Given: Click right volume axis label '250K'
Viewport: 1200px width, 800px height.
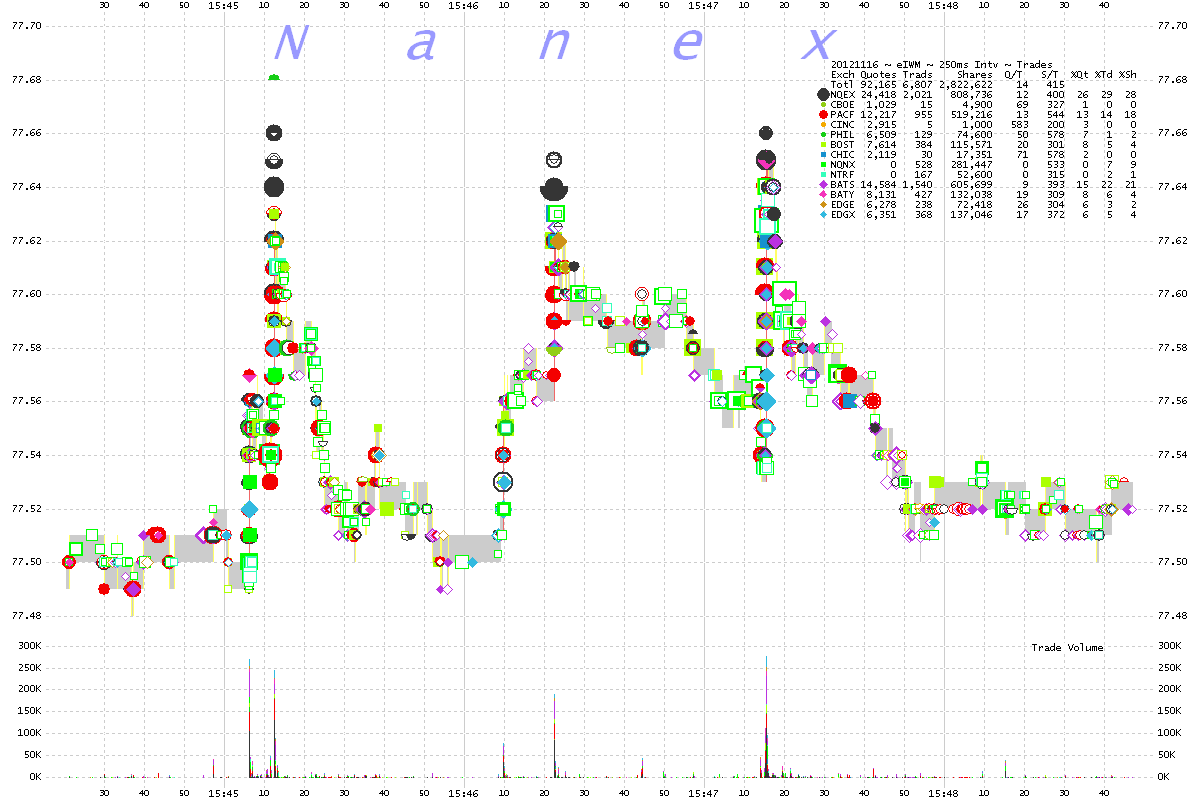Looking at the screenshot, I should [1170, 668].
